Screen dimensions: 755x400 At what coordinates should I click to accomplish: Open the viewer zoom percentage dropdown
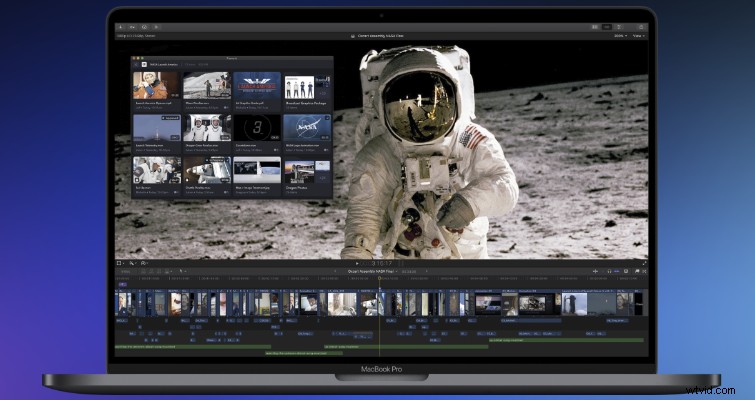coord(620,36)
